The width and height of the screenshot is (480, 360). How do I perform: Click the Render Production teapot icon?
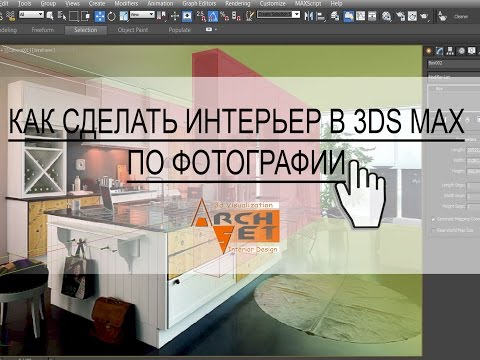pos(424,16)
